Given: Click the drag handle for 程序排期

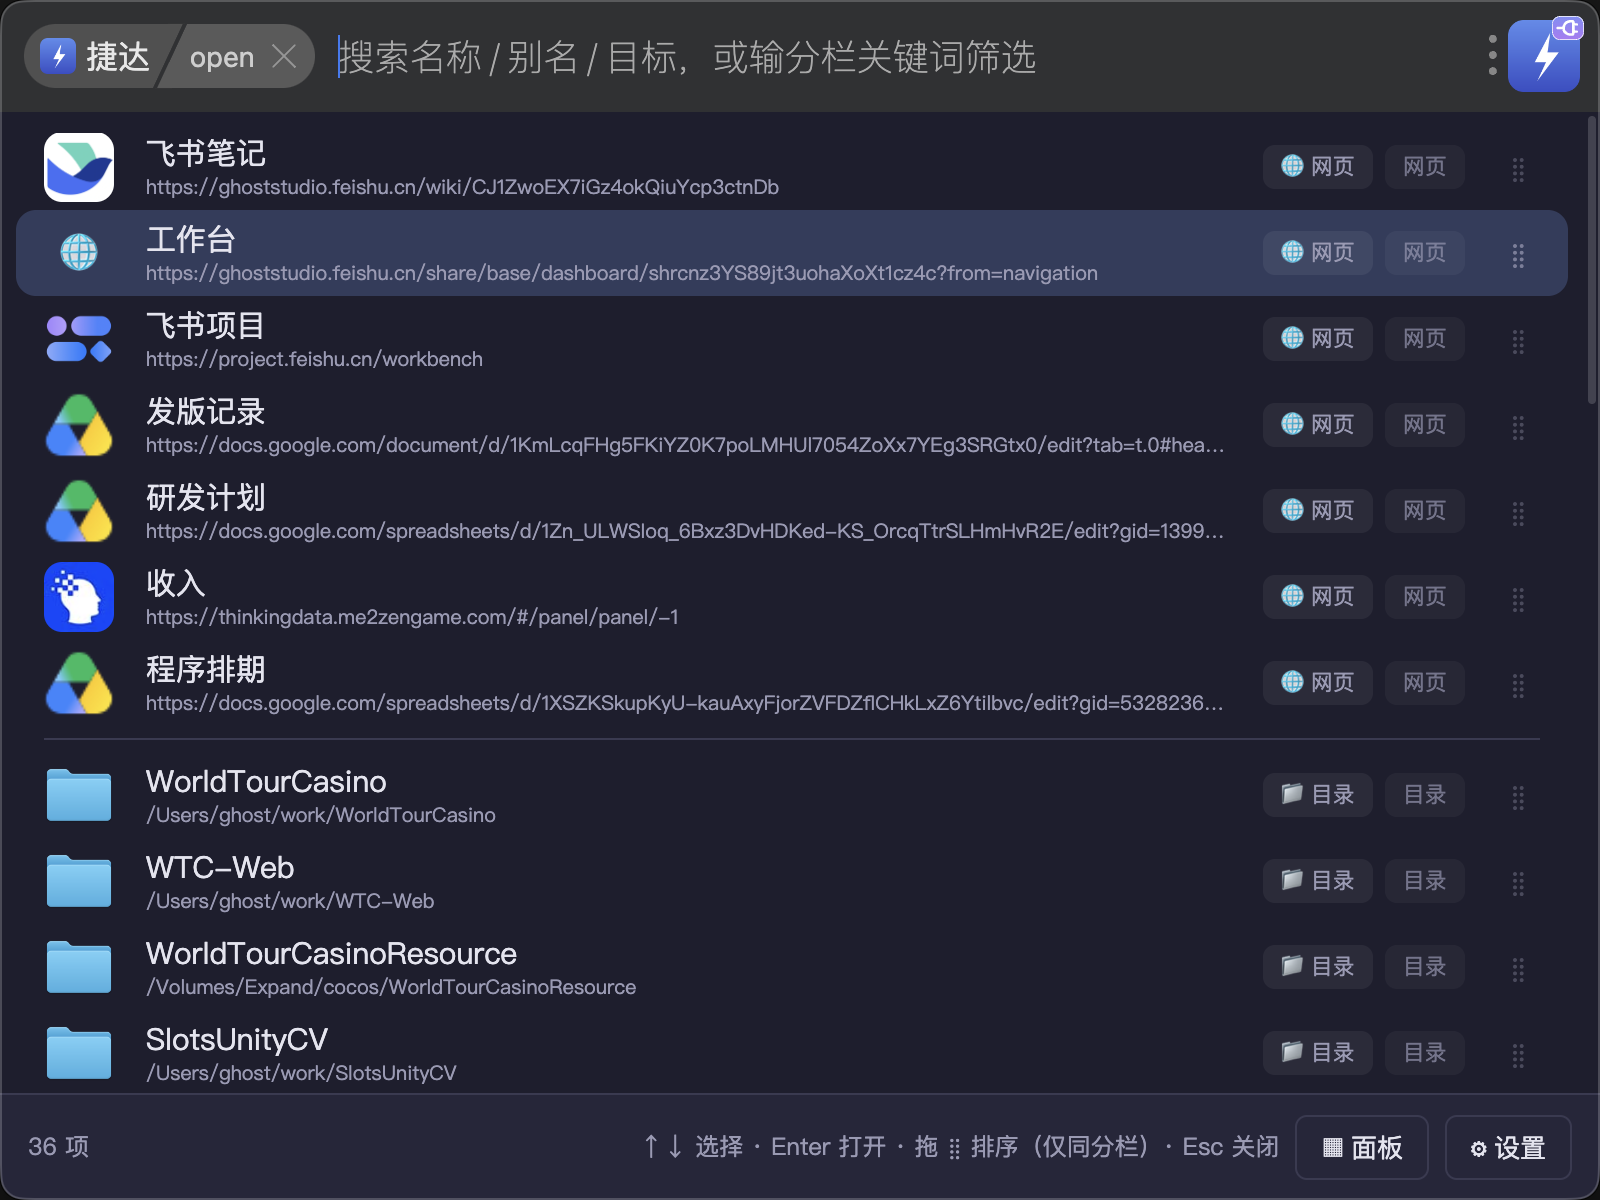Looking at the screenshot, I should (x=1518, y=685).
